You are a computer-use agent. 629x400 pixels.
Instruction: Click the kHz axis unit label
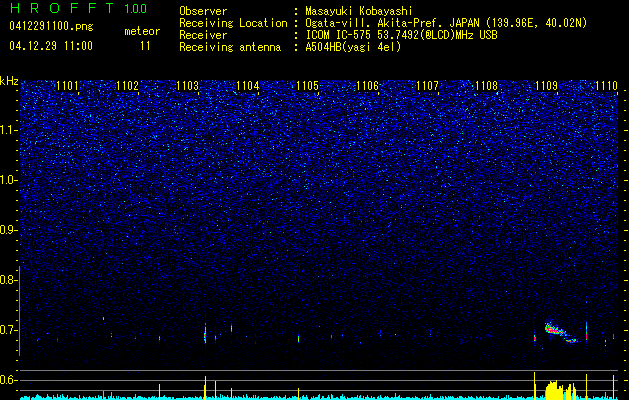(x=9, y=81)
